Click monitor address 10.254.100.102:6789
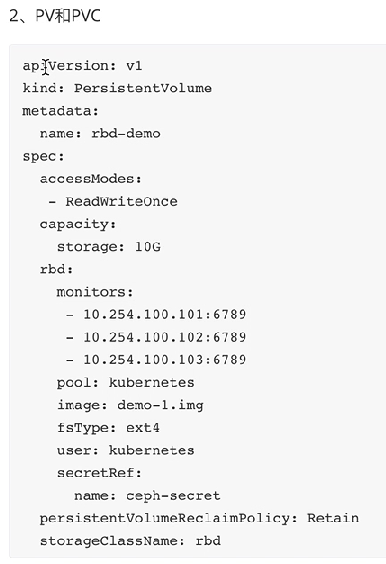386x564 pixels. [165, 337]
